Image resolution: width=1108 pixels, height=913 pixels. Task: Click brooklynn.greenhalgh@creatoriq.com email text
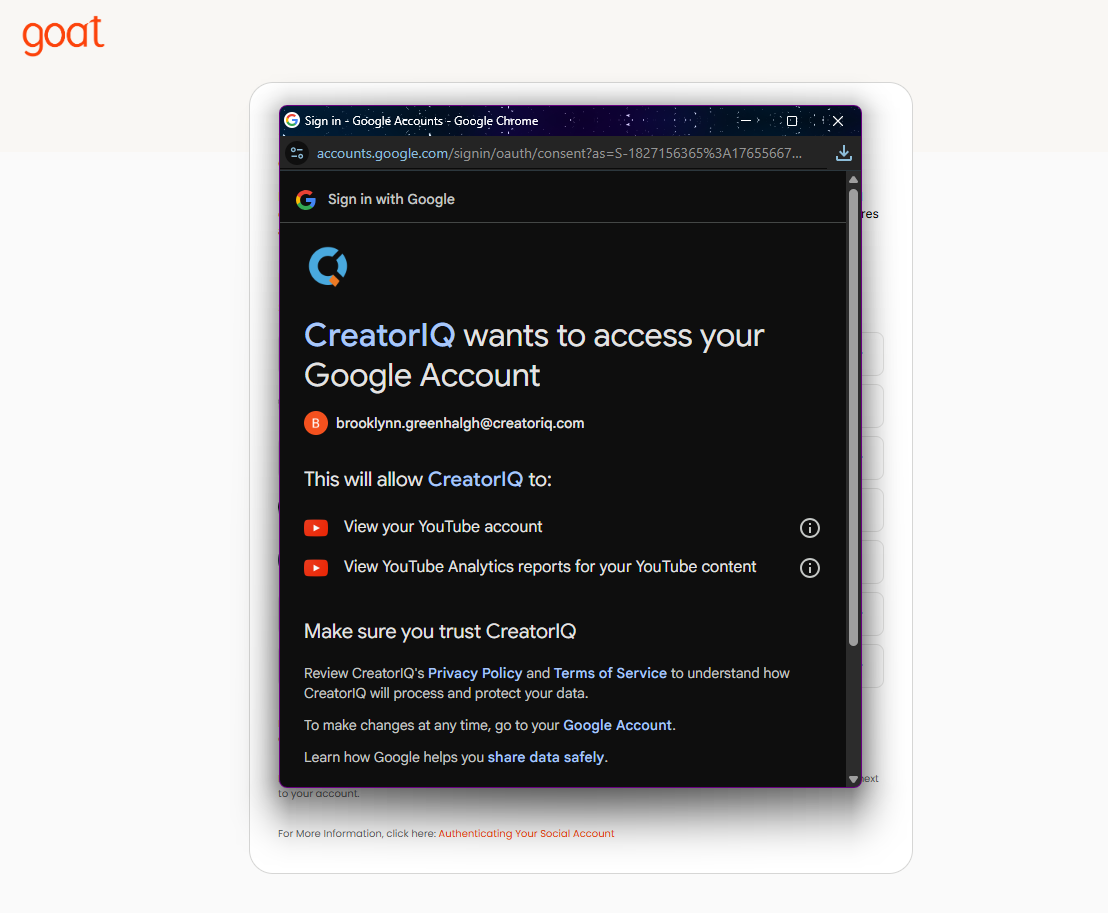(x=460, y=423)
